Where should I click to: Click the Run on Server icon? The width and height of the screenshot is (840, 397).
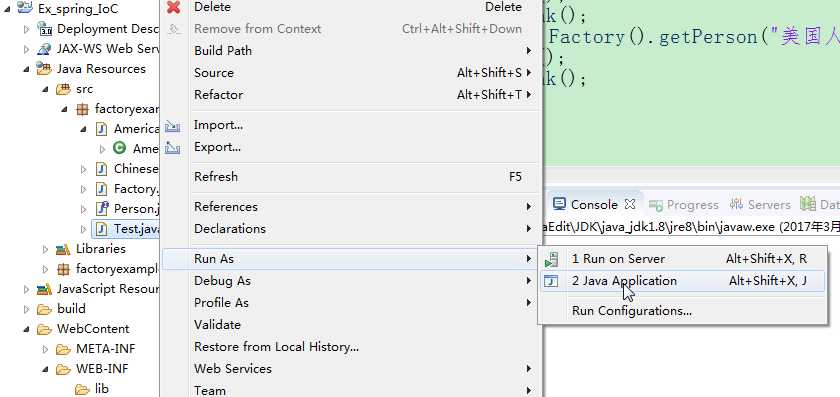click(x=551, y=259)
